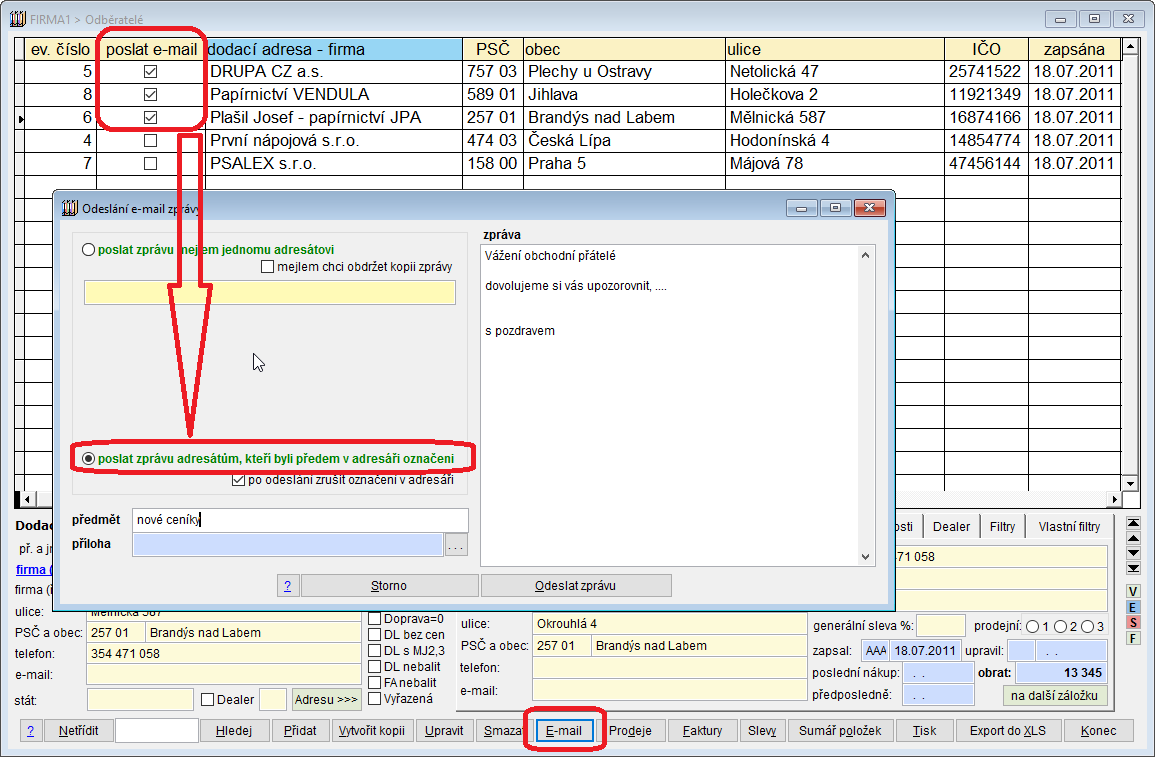The image size is (1155, 757).
Task: Toggle 'po odeslání zrušit označení' checkbox
Action: pos(238,480)
